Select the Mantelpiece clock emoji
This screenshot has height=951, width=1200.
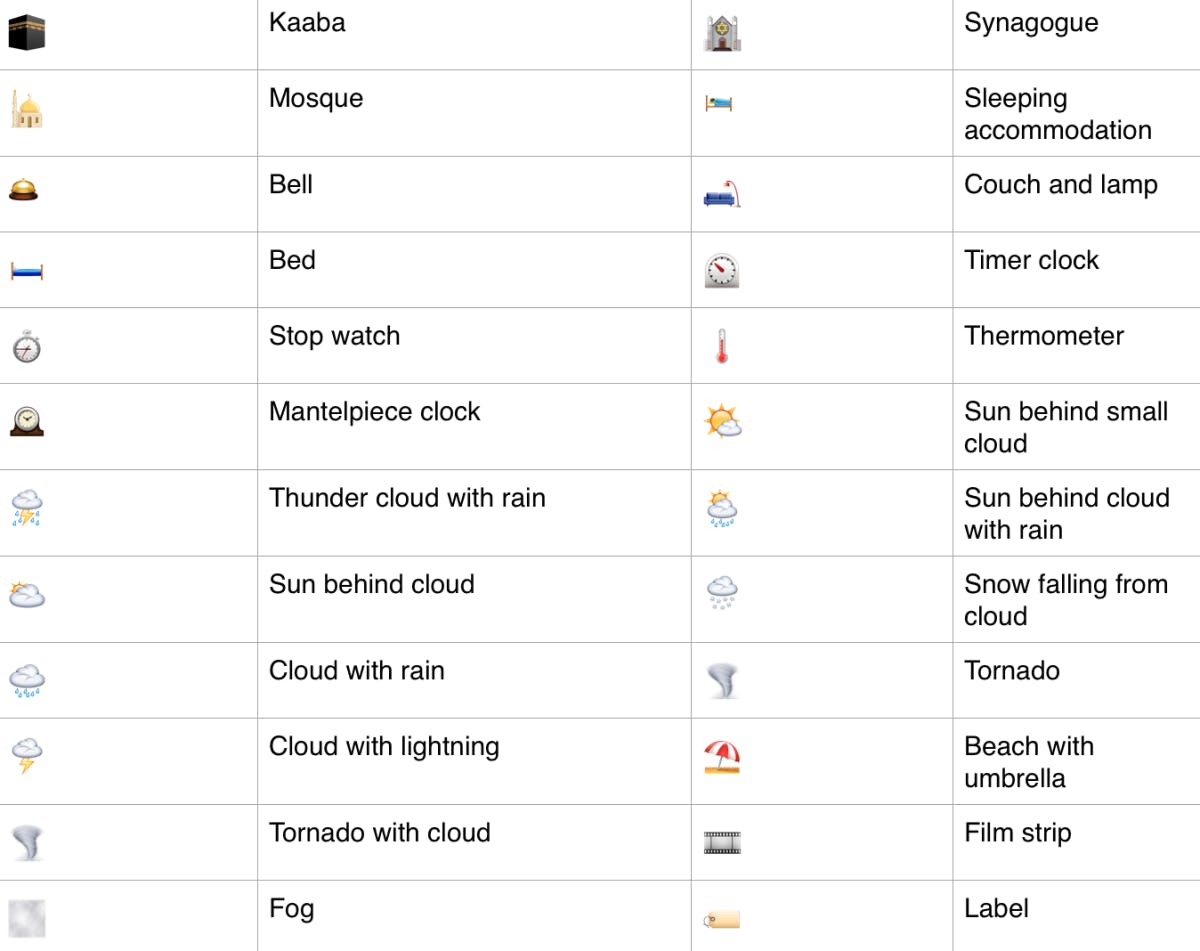click(x=27, y=421)
